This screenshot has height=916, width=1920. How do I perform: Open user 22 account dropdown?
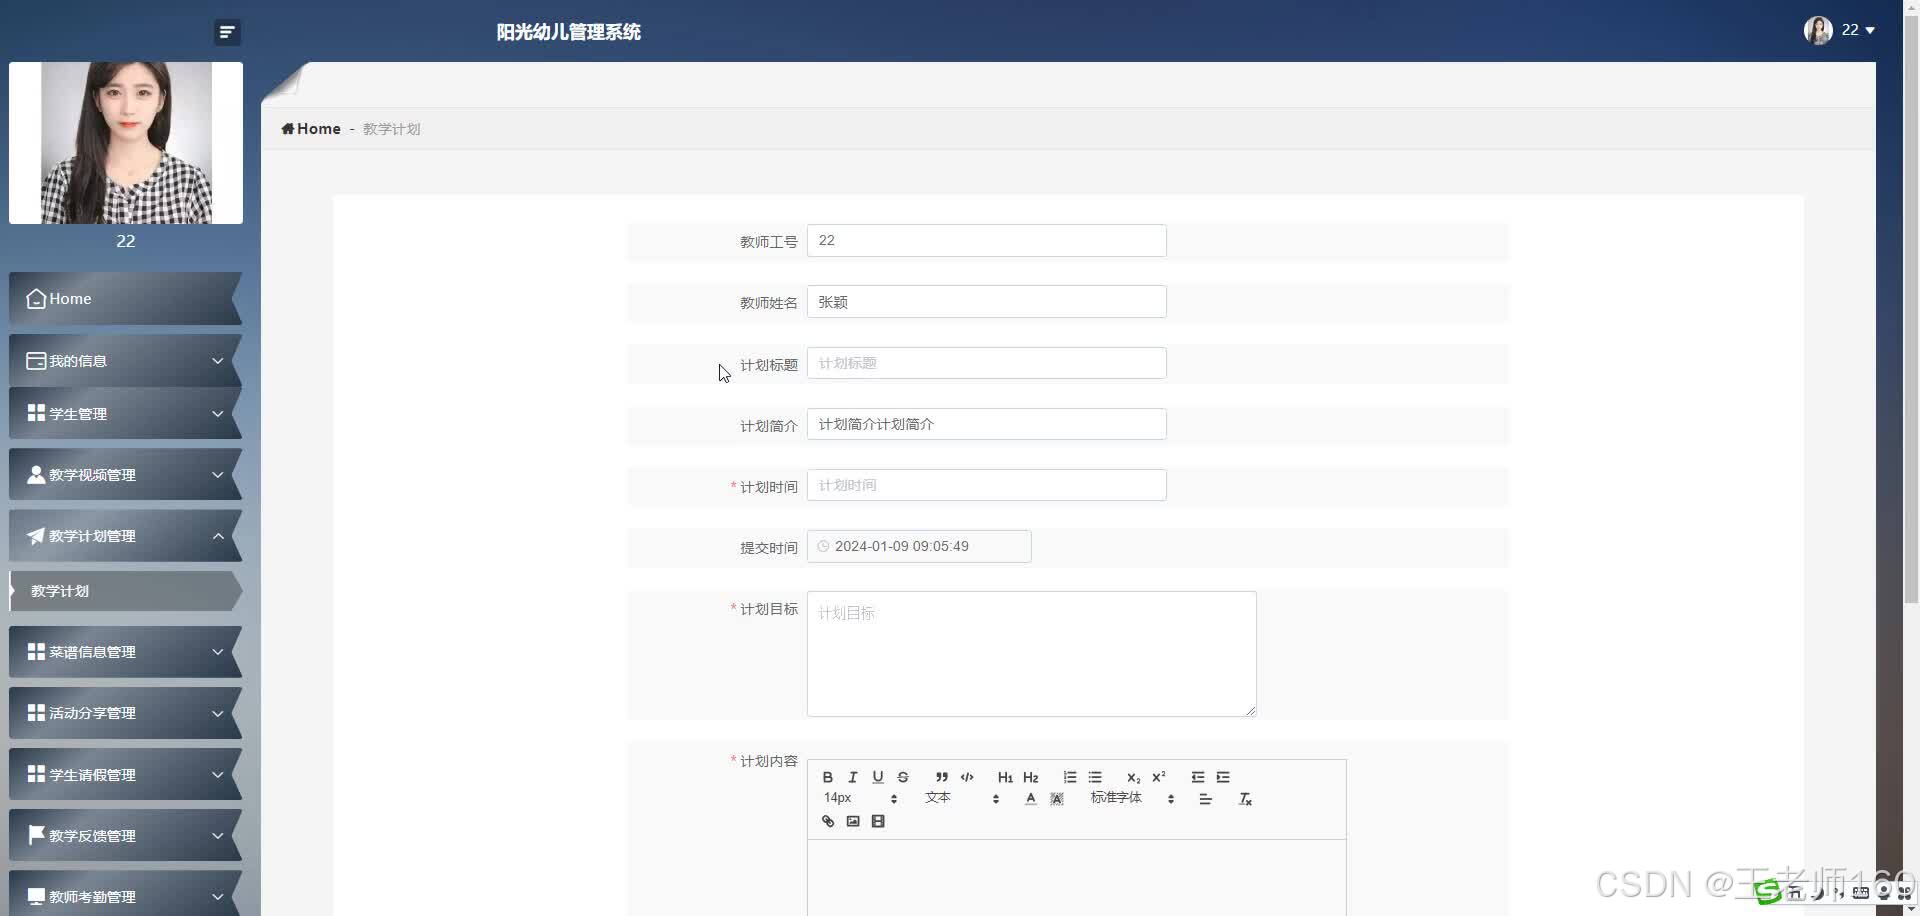coord(1840,30)
